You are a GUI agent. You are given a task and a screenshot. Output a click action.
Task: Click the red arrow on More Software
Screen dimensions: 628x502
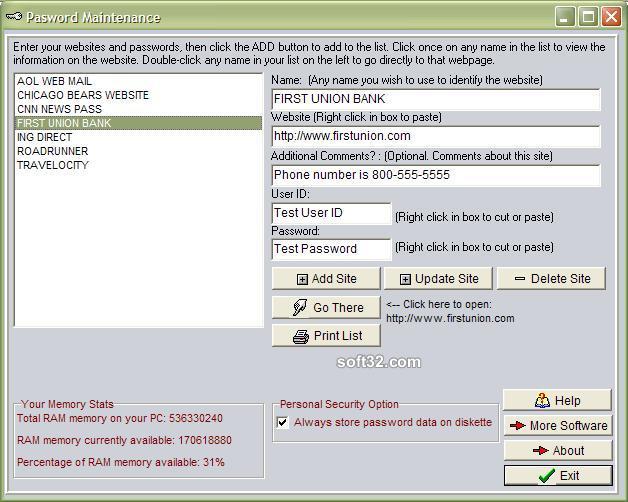coord(517,425)
